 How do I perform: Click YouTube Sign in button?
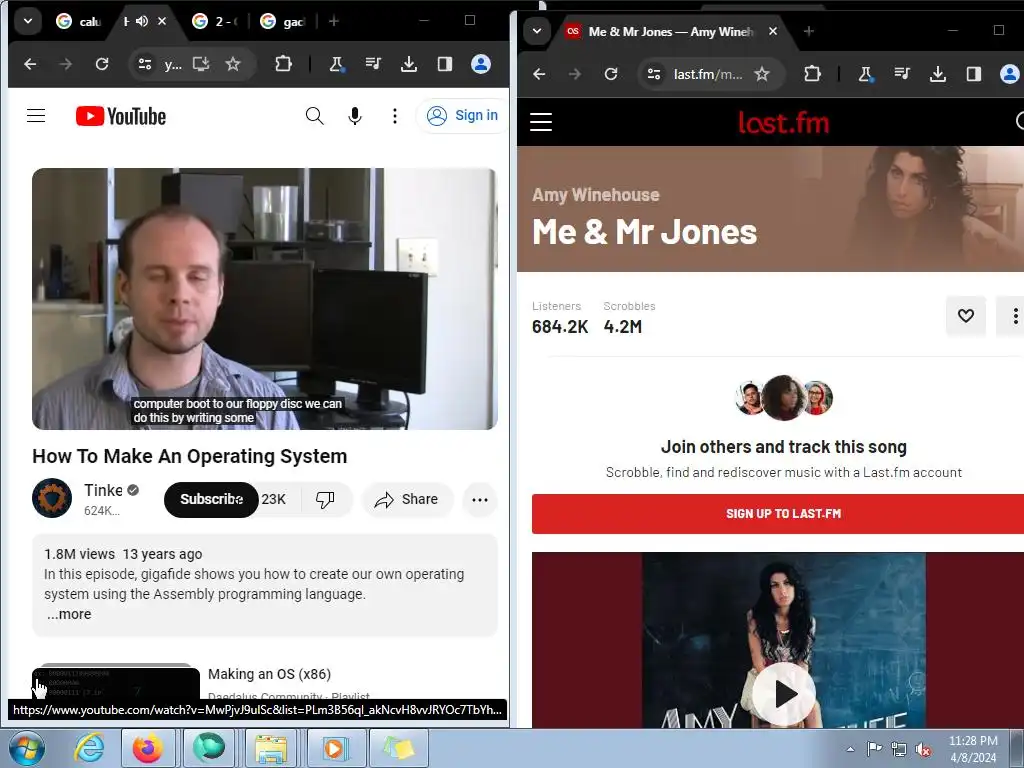click(x=462, y=116)
